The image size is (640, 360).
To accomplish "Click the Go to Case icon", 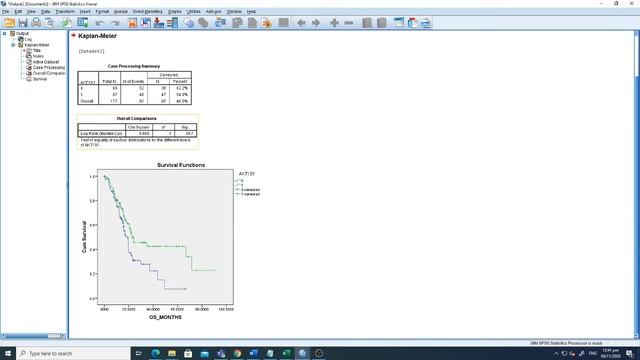I will [x=146, y=23].
